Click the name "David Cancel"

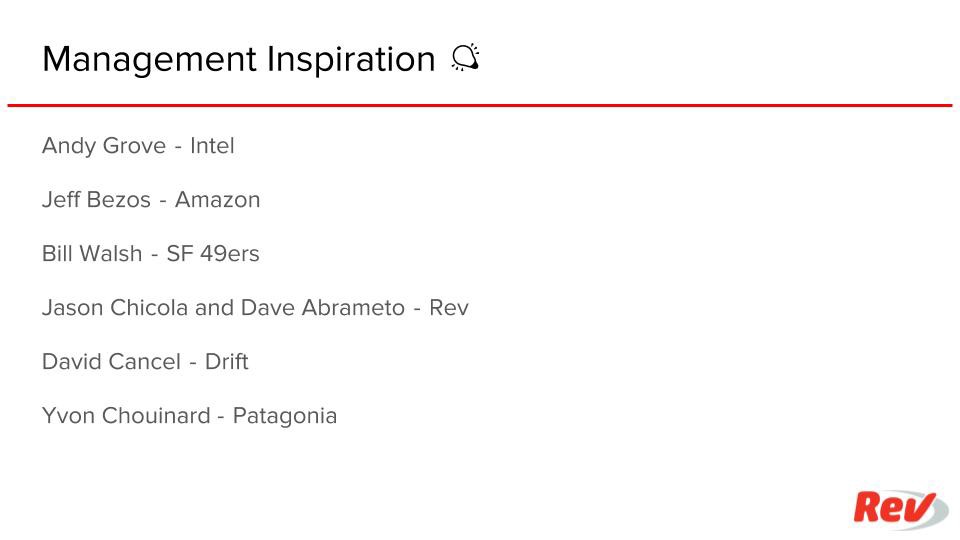111,362
